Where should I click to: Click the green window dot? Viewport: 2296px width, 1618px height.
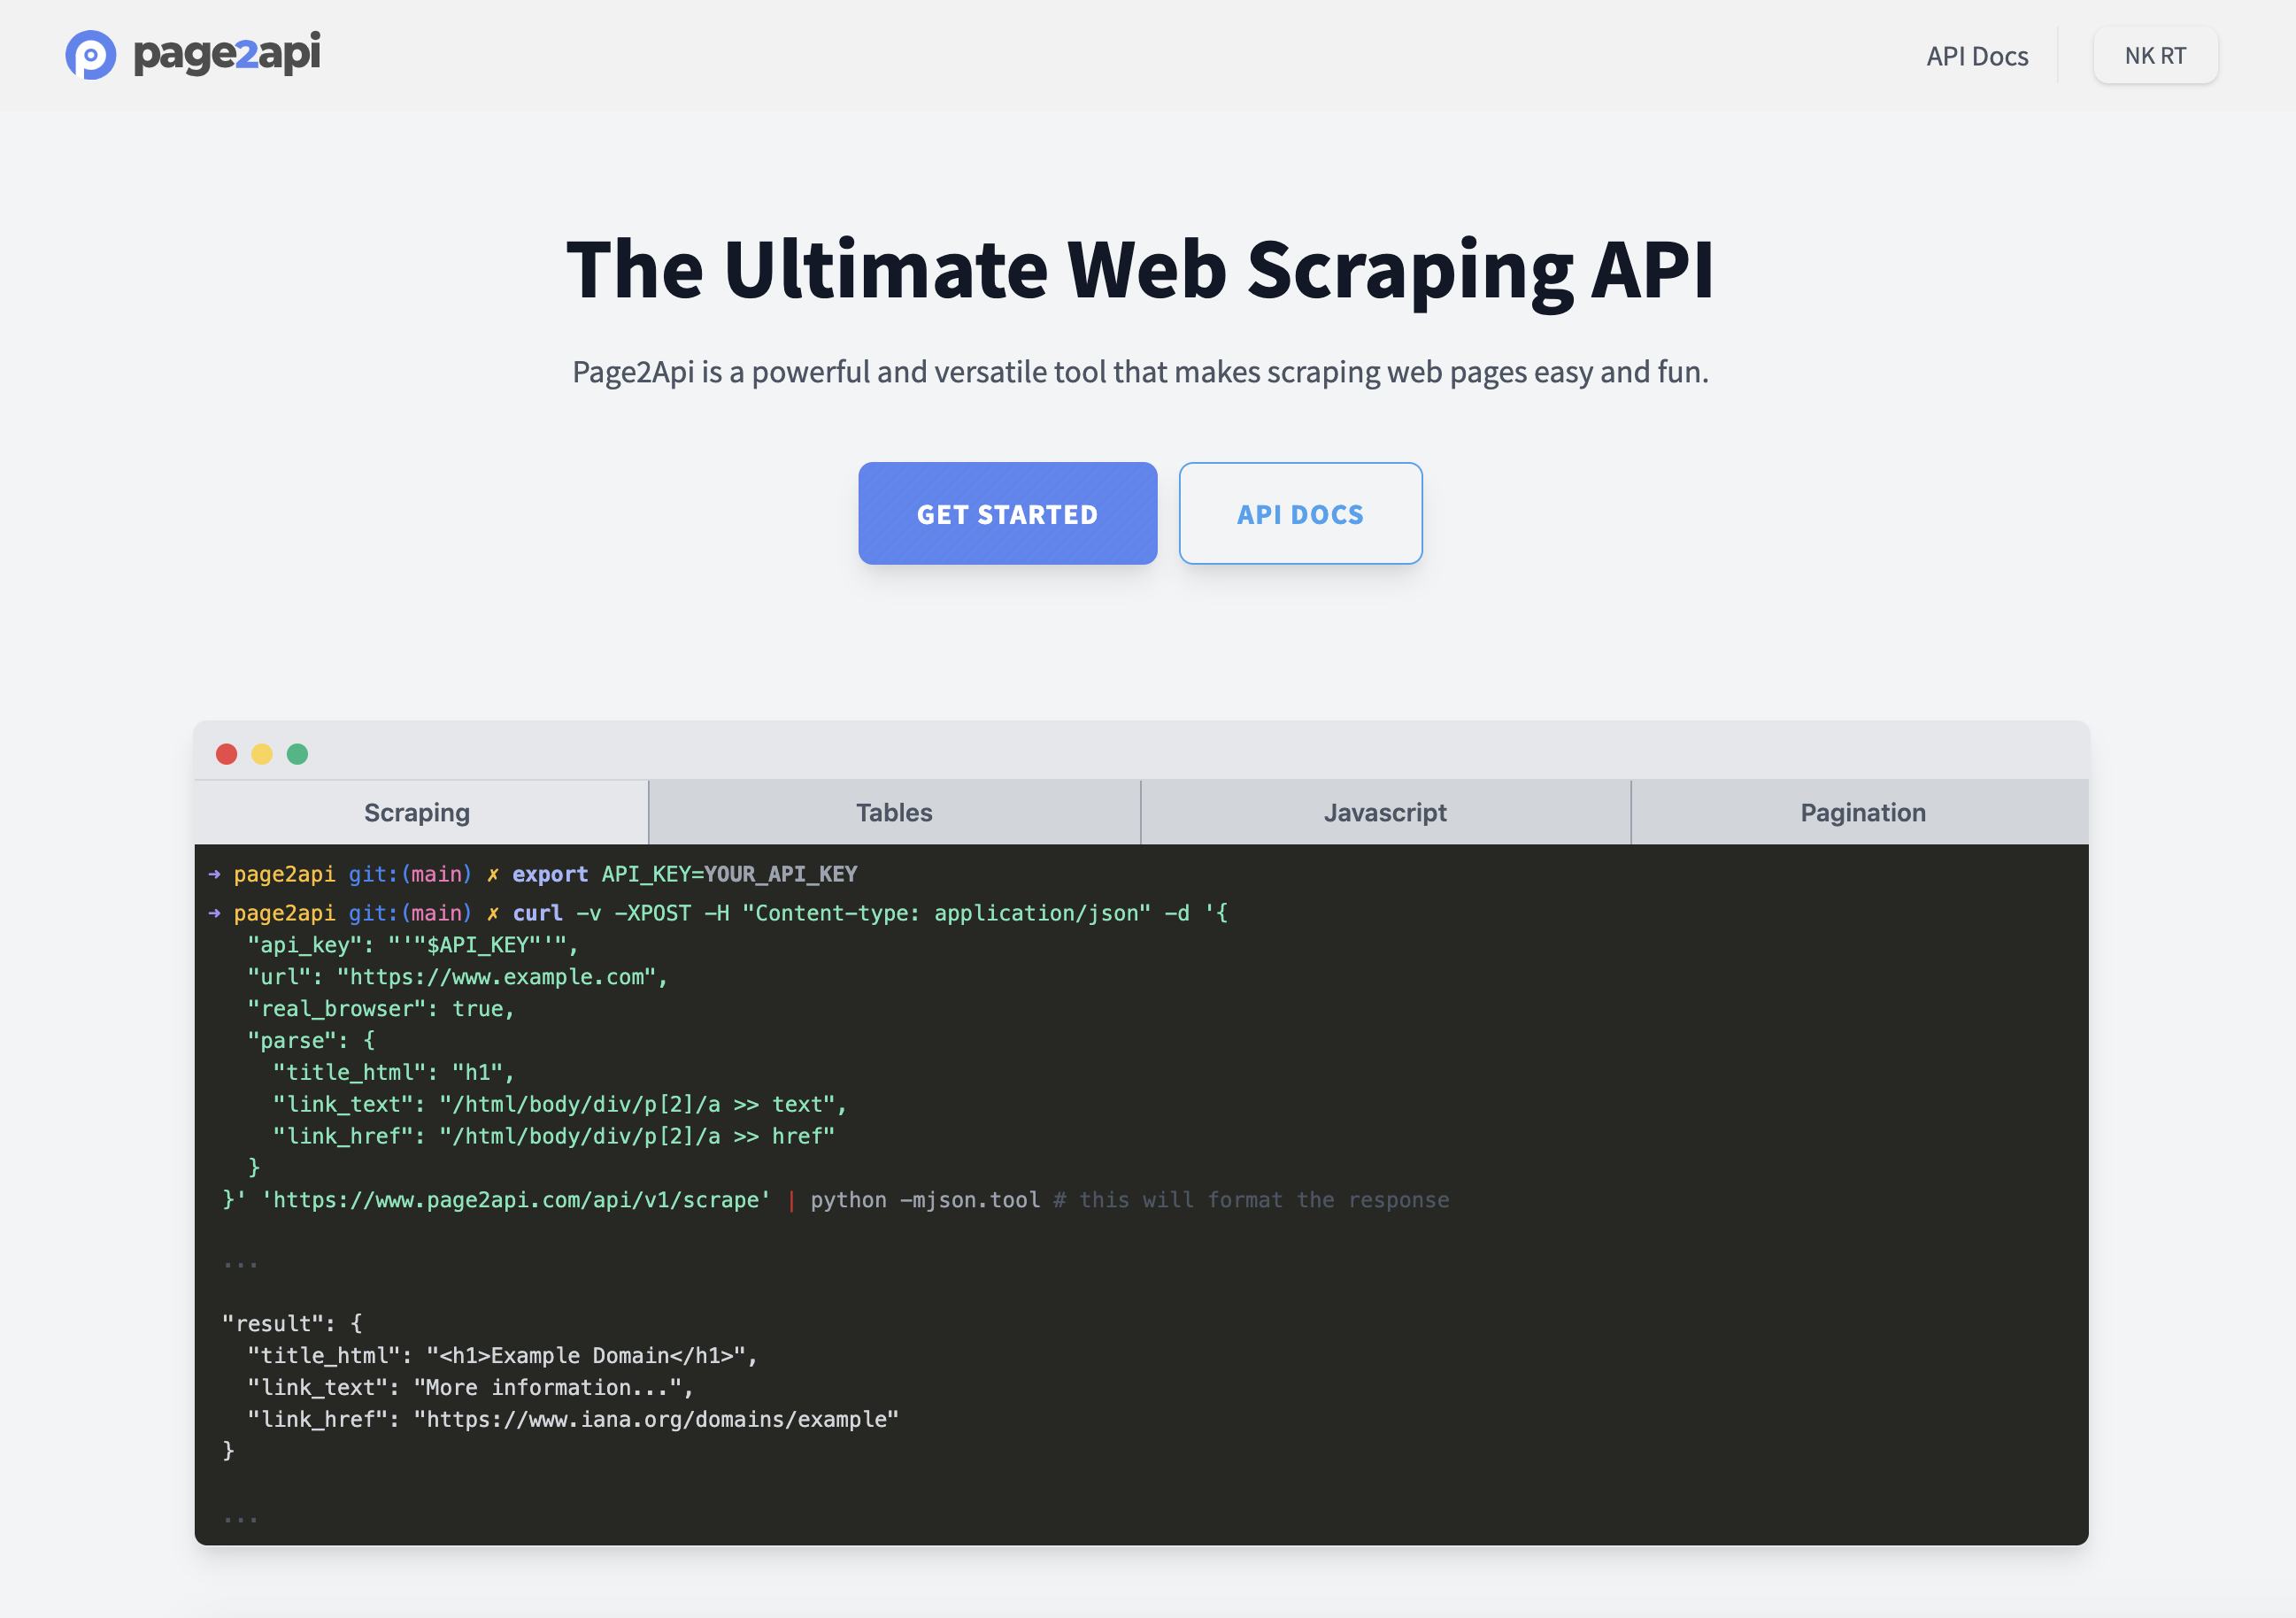[x=298, y=754]
